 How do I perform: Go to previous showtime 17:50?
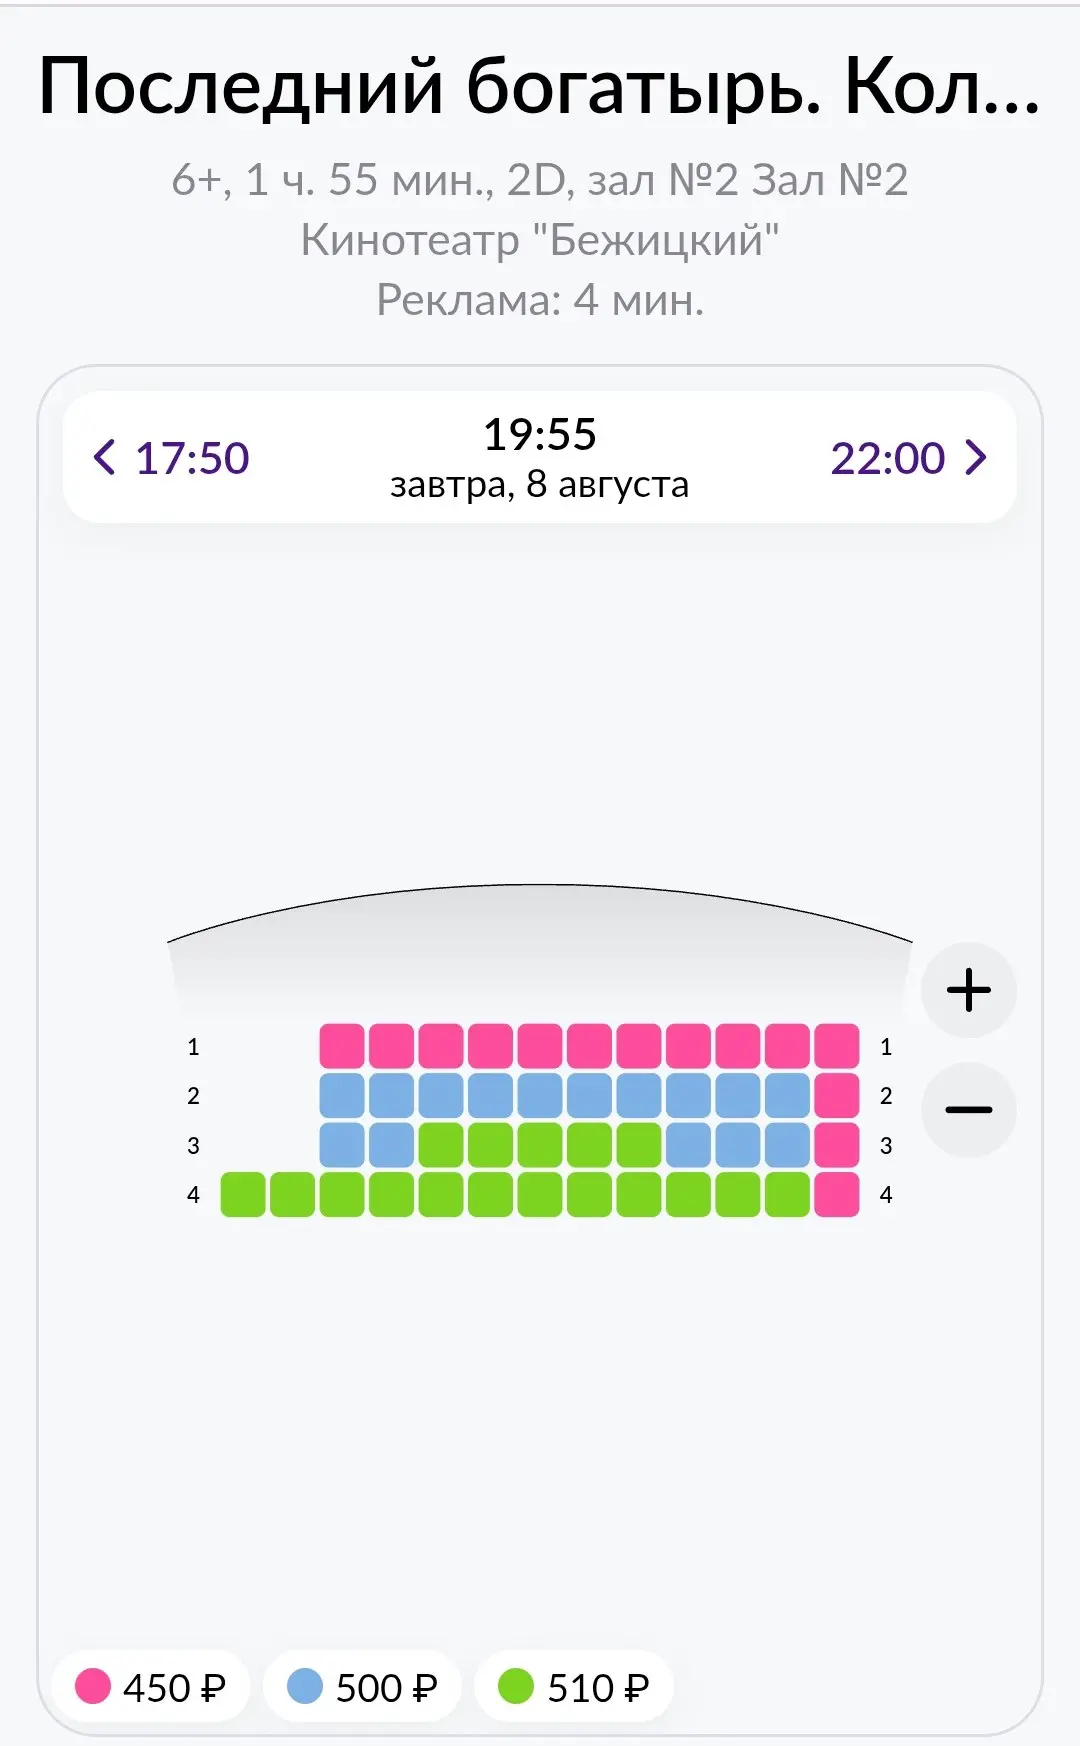coord(171,458)
